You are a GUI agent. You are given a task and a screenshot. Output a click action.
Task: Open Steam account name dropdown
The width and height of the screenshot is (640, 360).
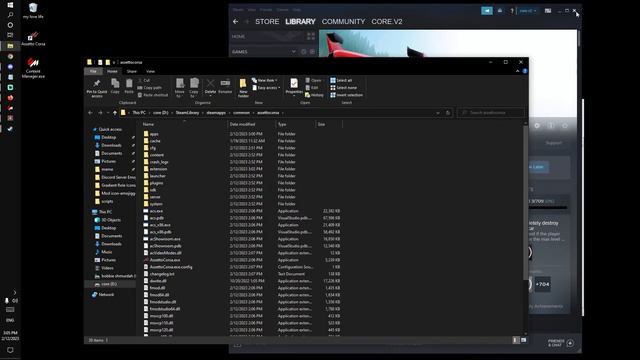click(x=528, y=11)
